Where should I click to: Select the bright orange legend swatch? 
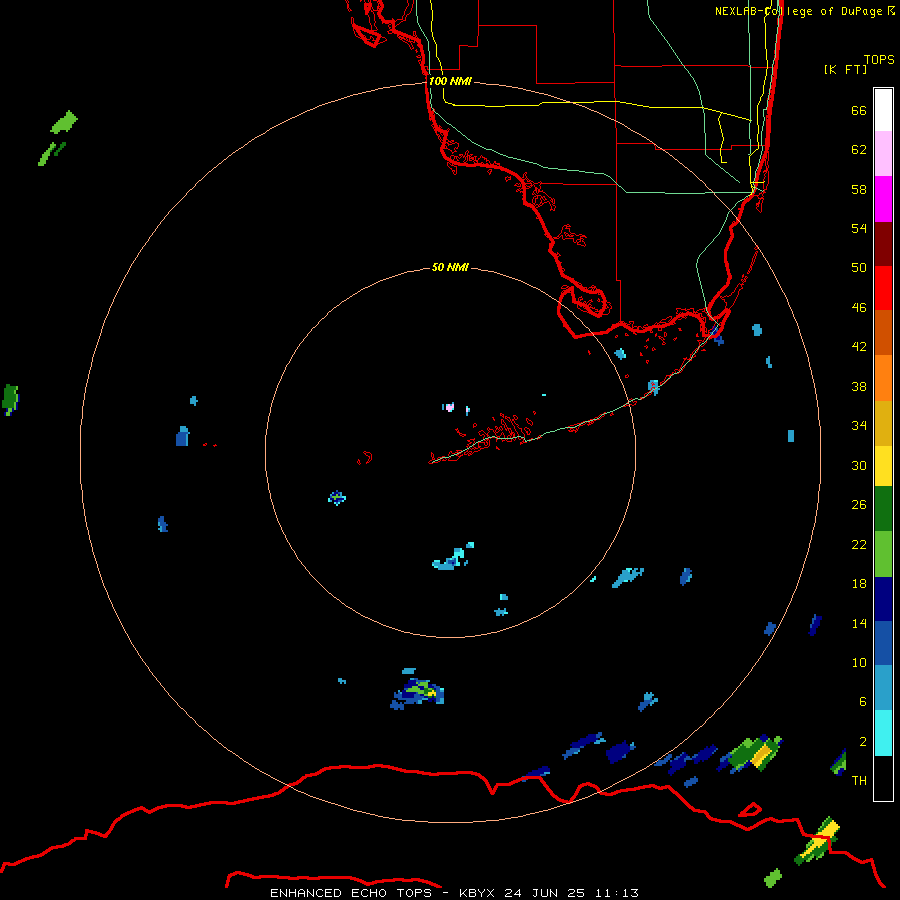[x=883, y=378]
